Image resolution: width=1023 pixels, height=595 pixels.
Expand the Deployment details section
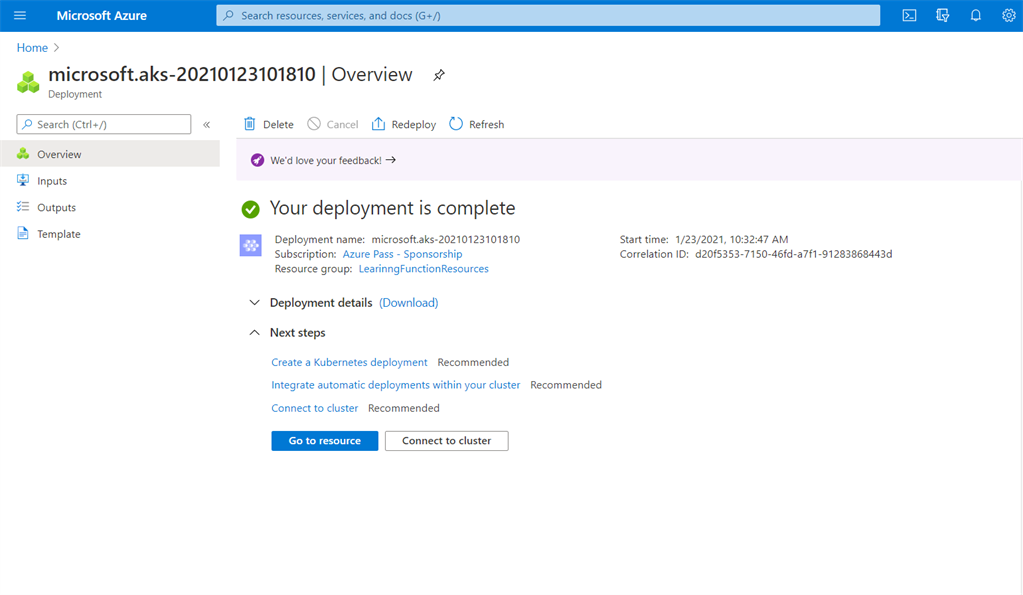point(254,303)
